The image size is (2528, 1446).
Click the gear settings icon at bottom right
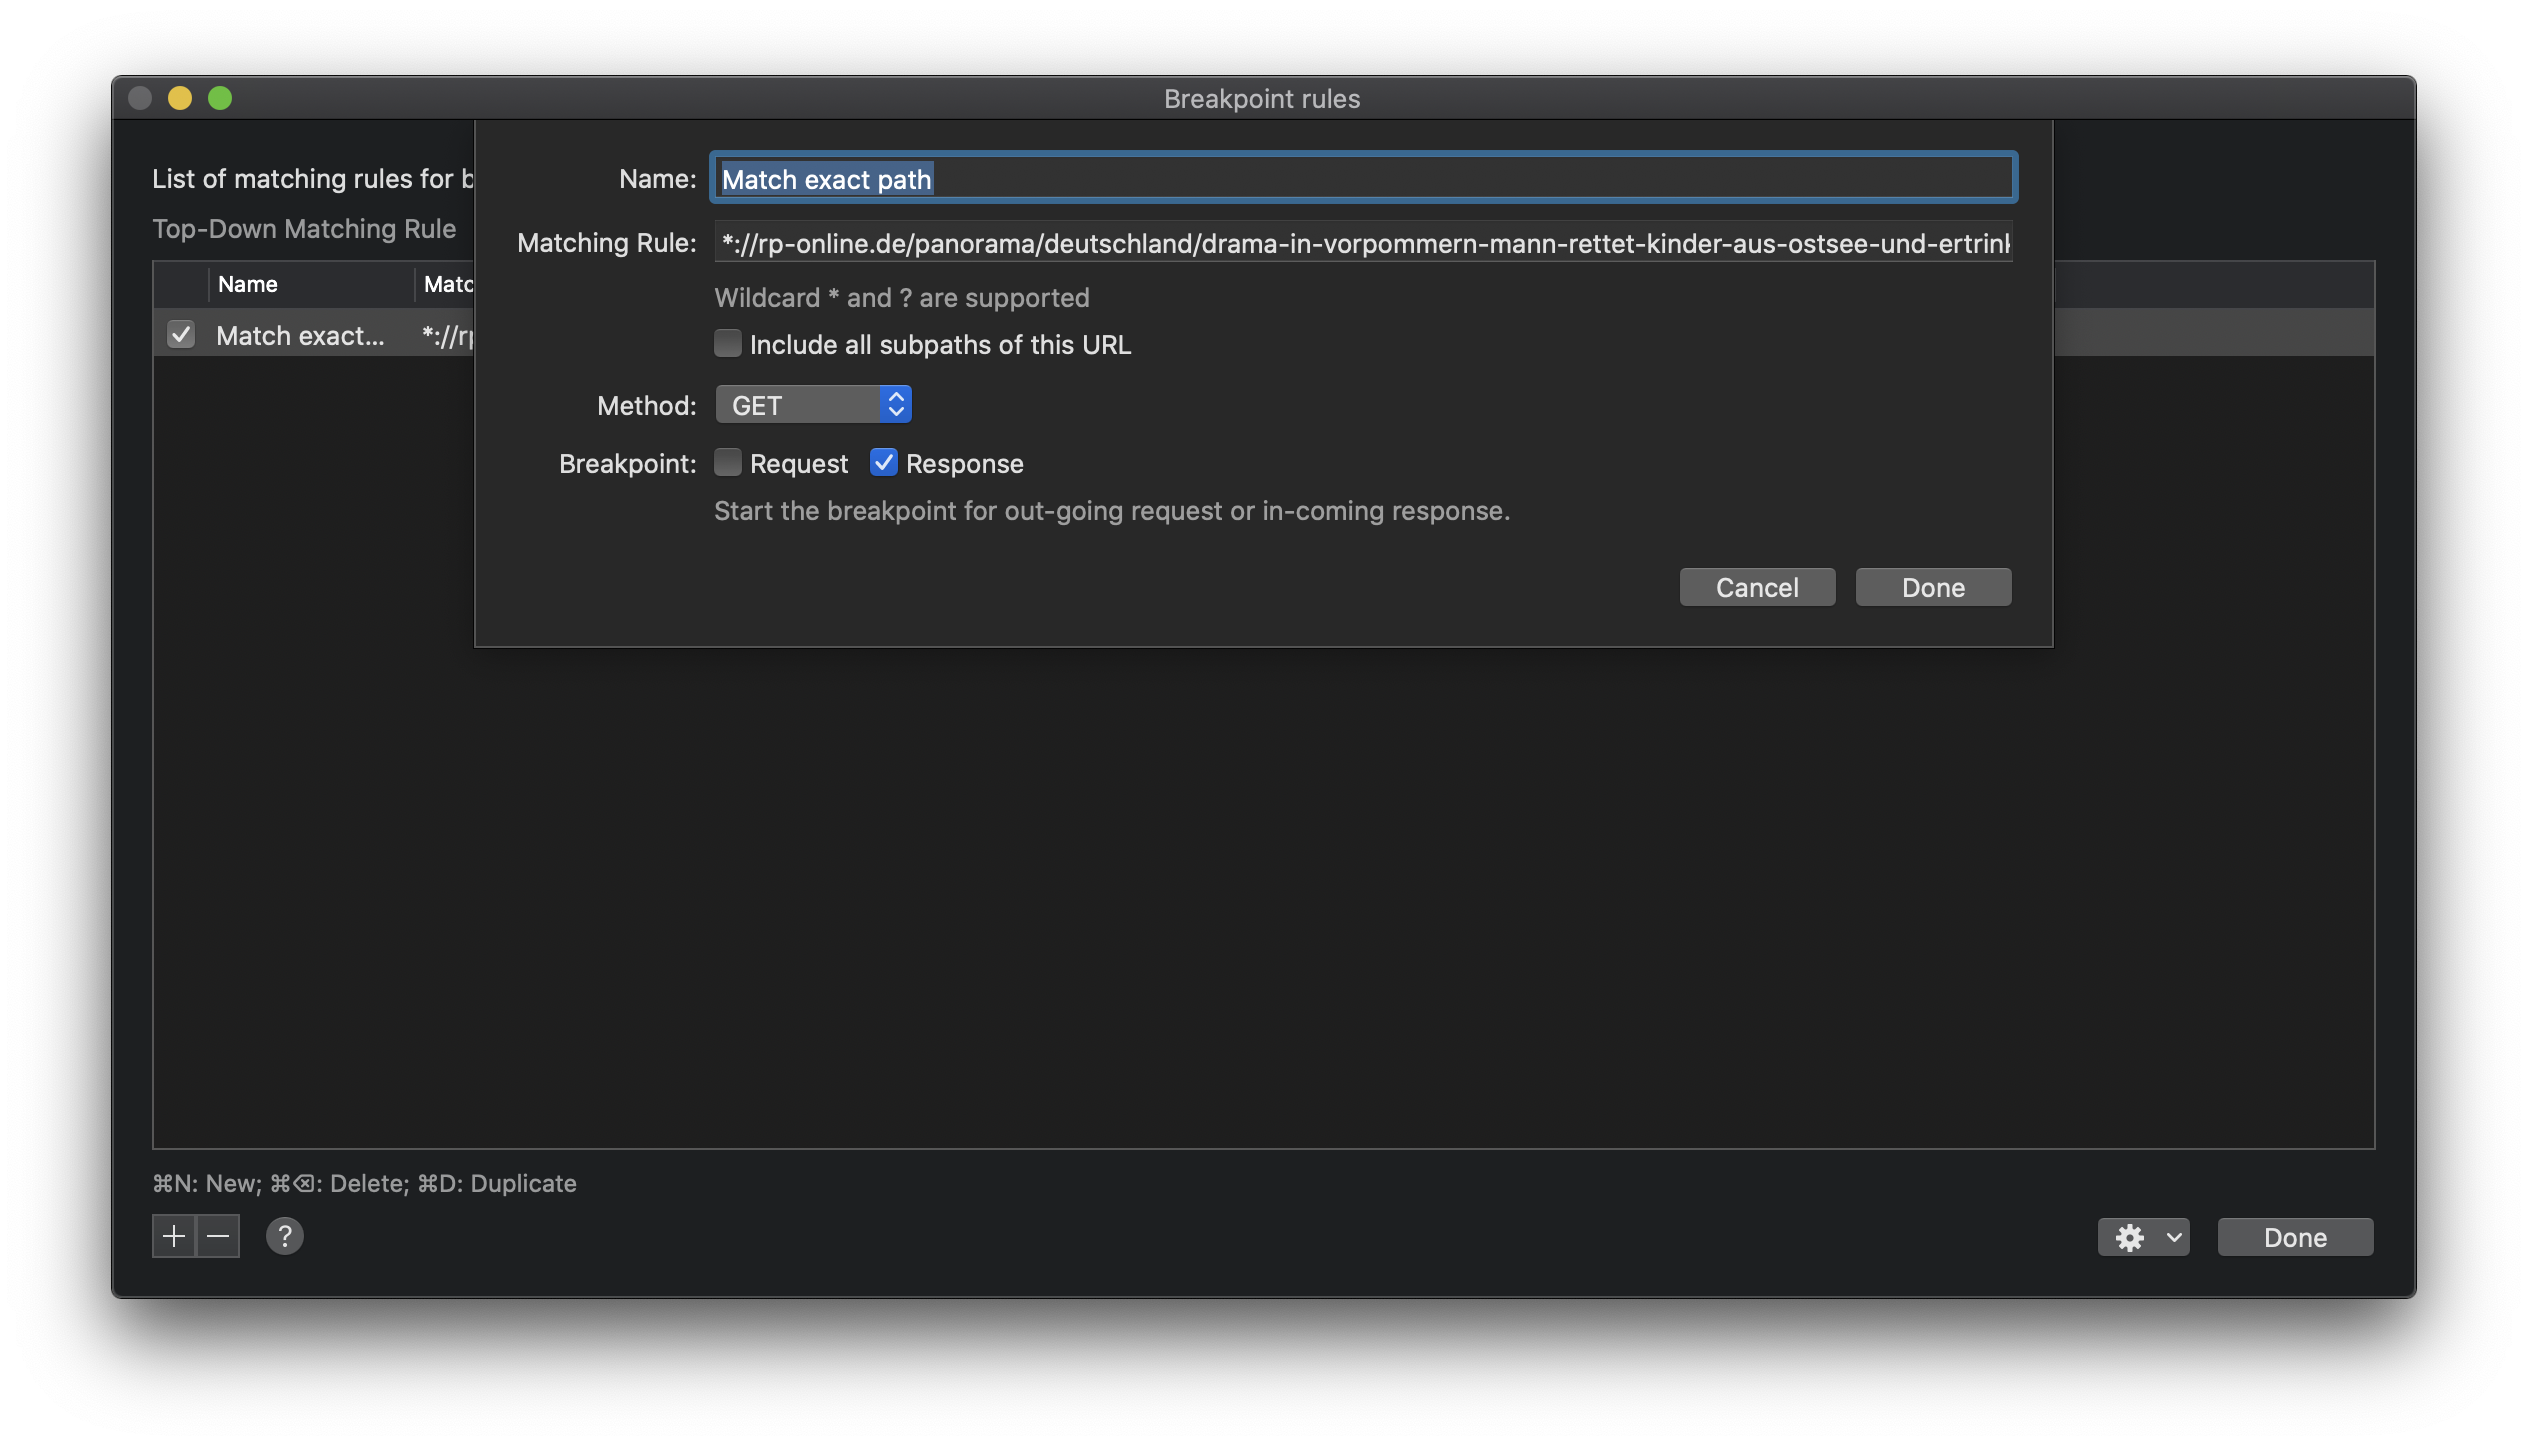coord(2131,1237)
